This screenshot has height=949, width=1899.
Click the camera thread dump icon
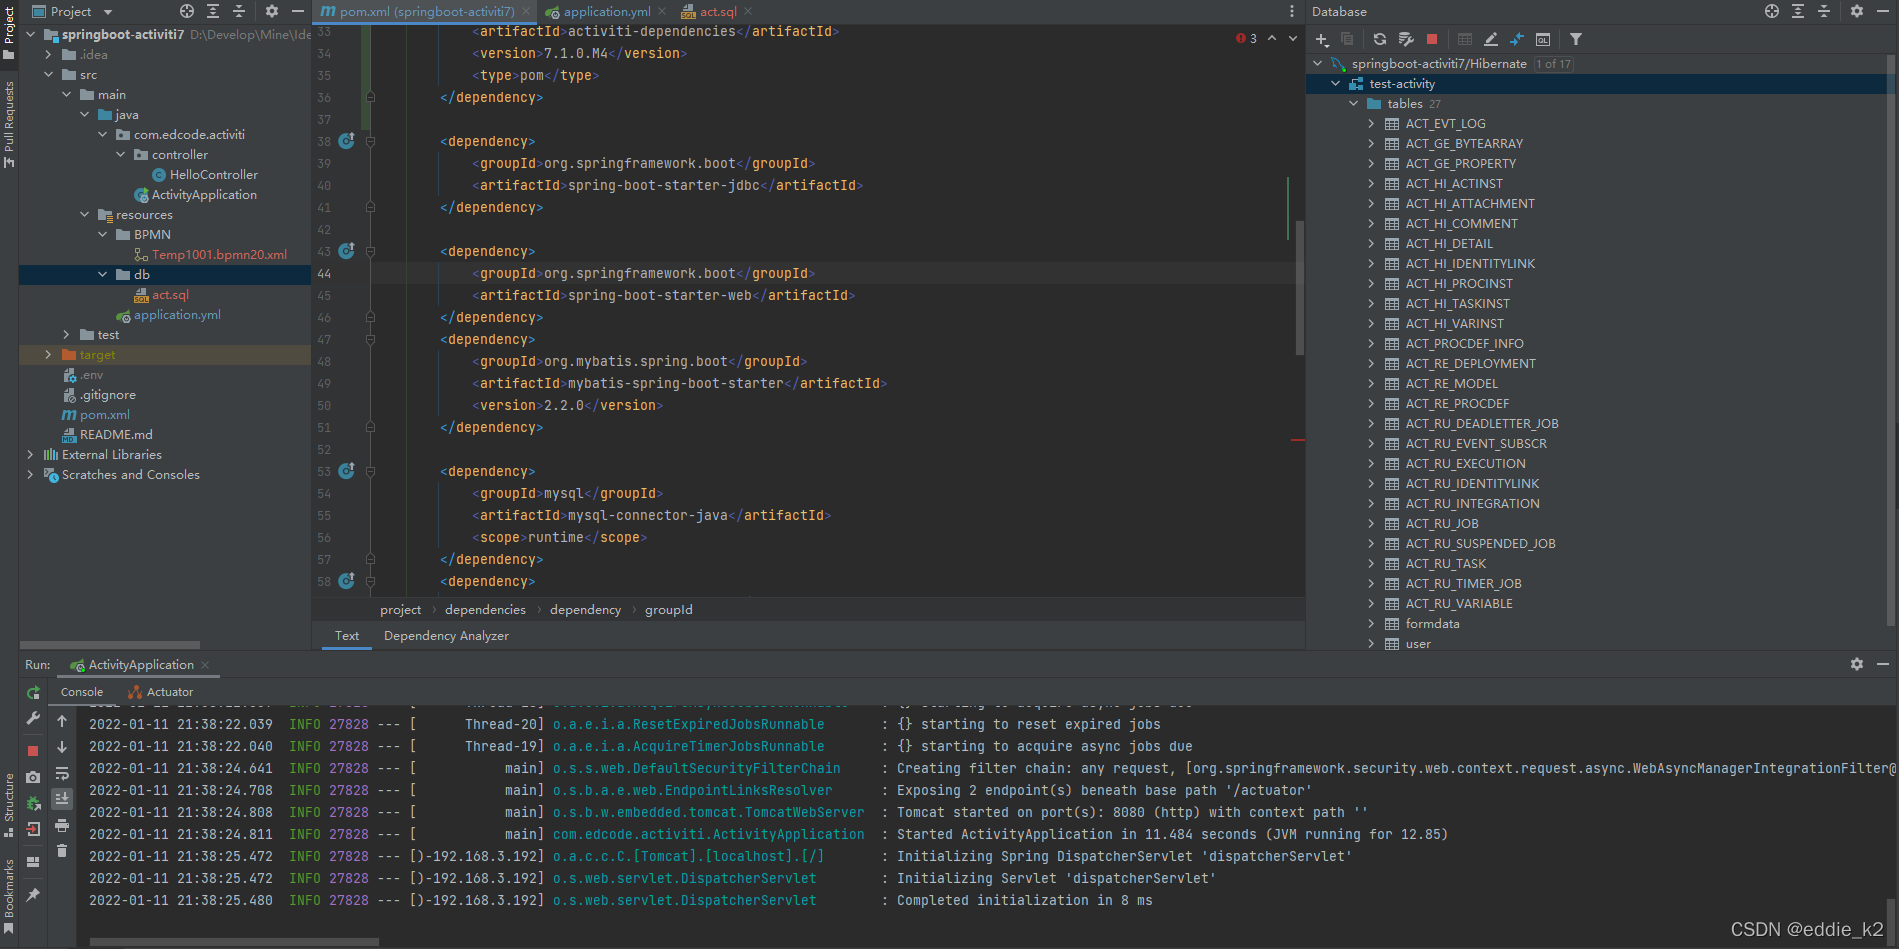coord(33,777)
